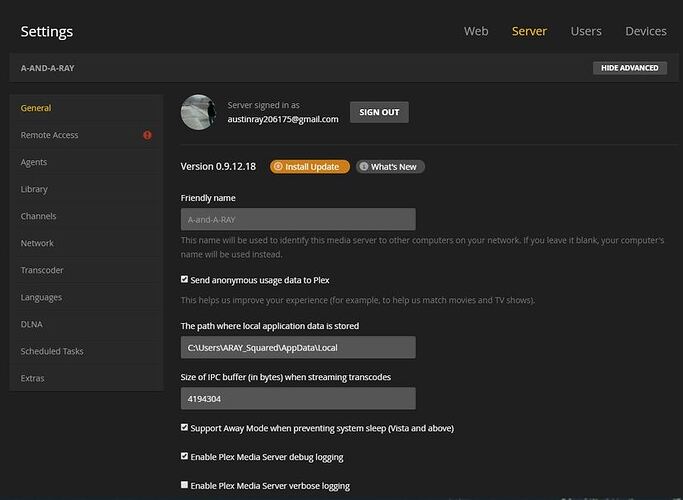Select Languages in the sidebar
683x500 pixels.
pos(86,297)
